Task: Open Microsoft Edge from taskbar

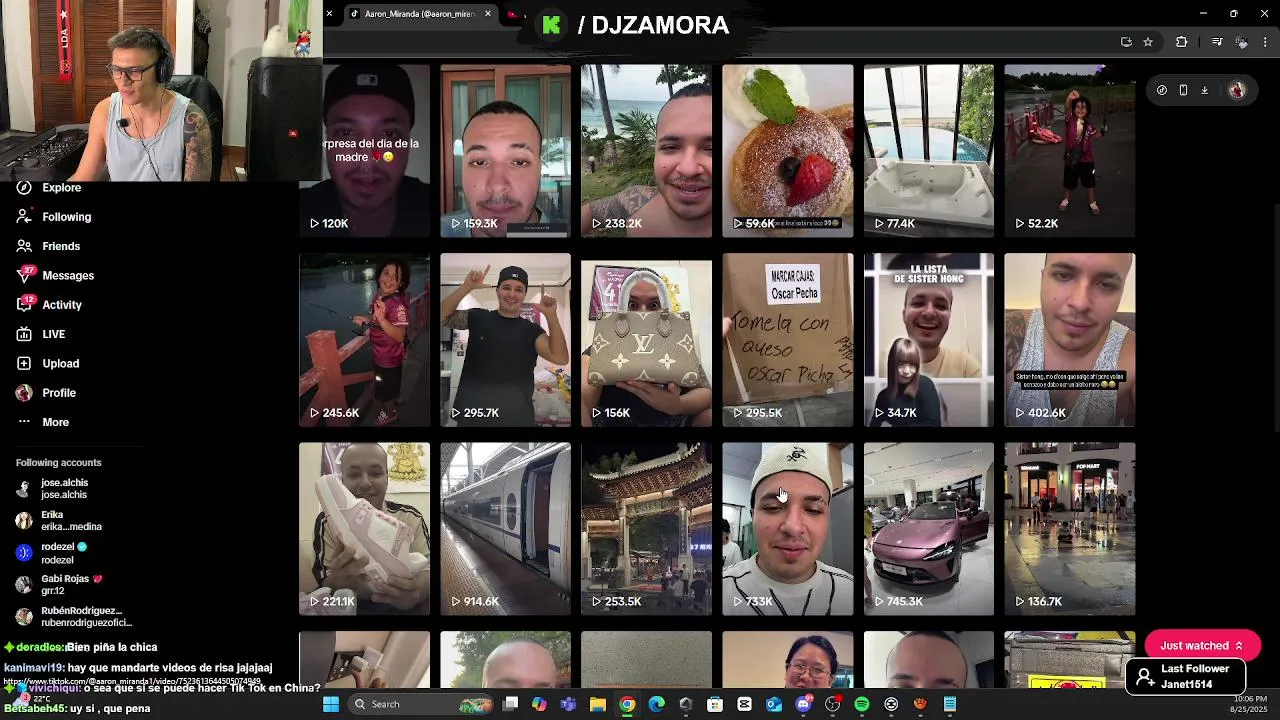Action: coord(656,704)
